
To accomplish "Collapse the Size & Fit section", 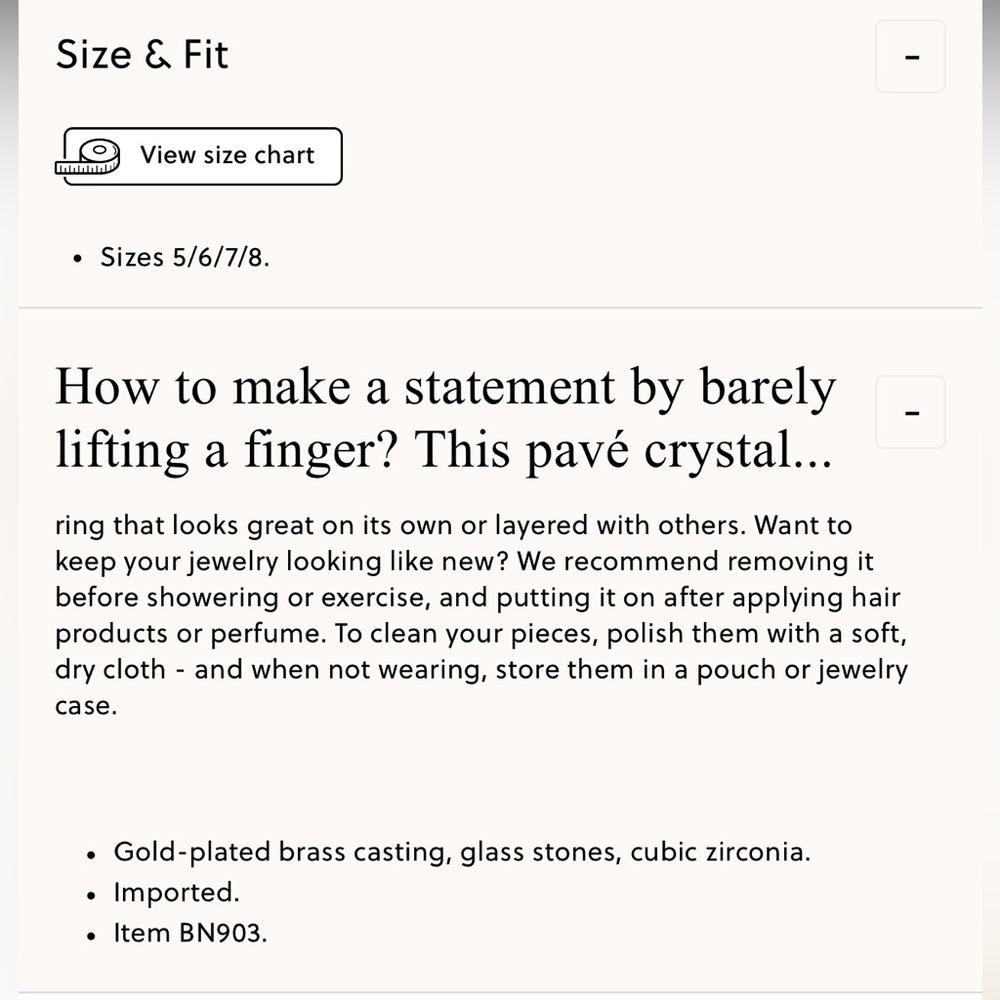I will click(x=910, y=56).
